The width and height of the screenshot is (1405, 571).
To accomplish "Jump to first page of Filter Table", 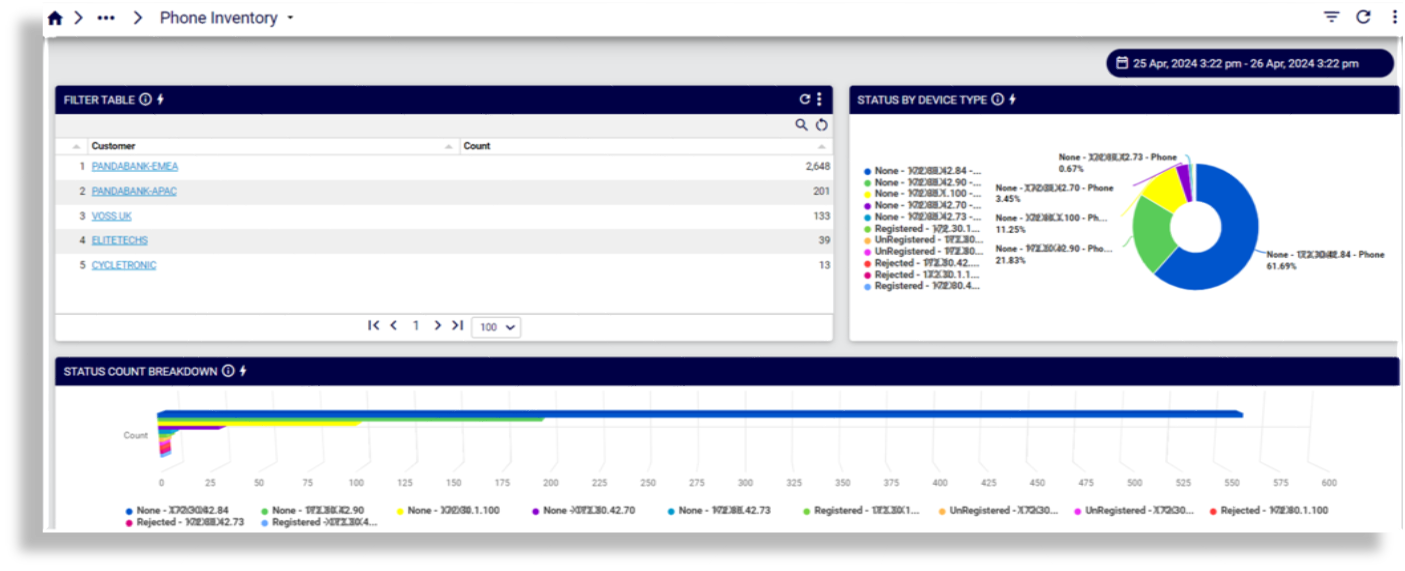I will pyautogui.click(x=373, y=326).
